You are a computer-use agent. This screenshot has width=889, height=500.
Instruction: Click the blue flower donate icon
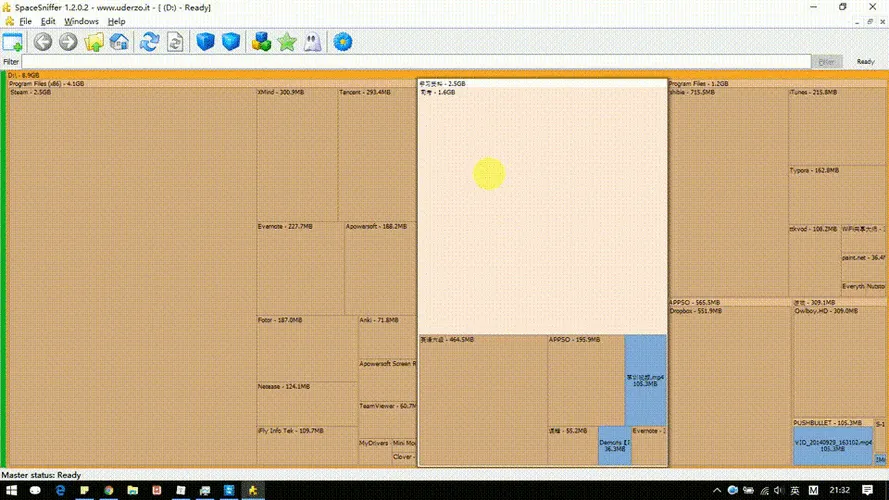pos(342,42)
